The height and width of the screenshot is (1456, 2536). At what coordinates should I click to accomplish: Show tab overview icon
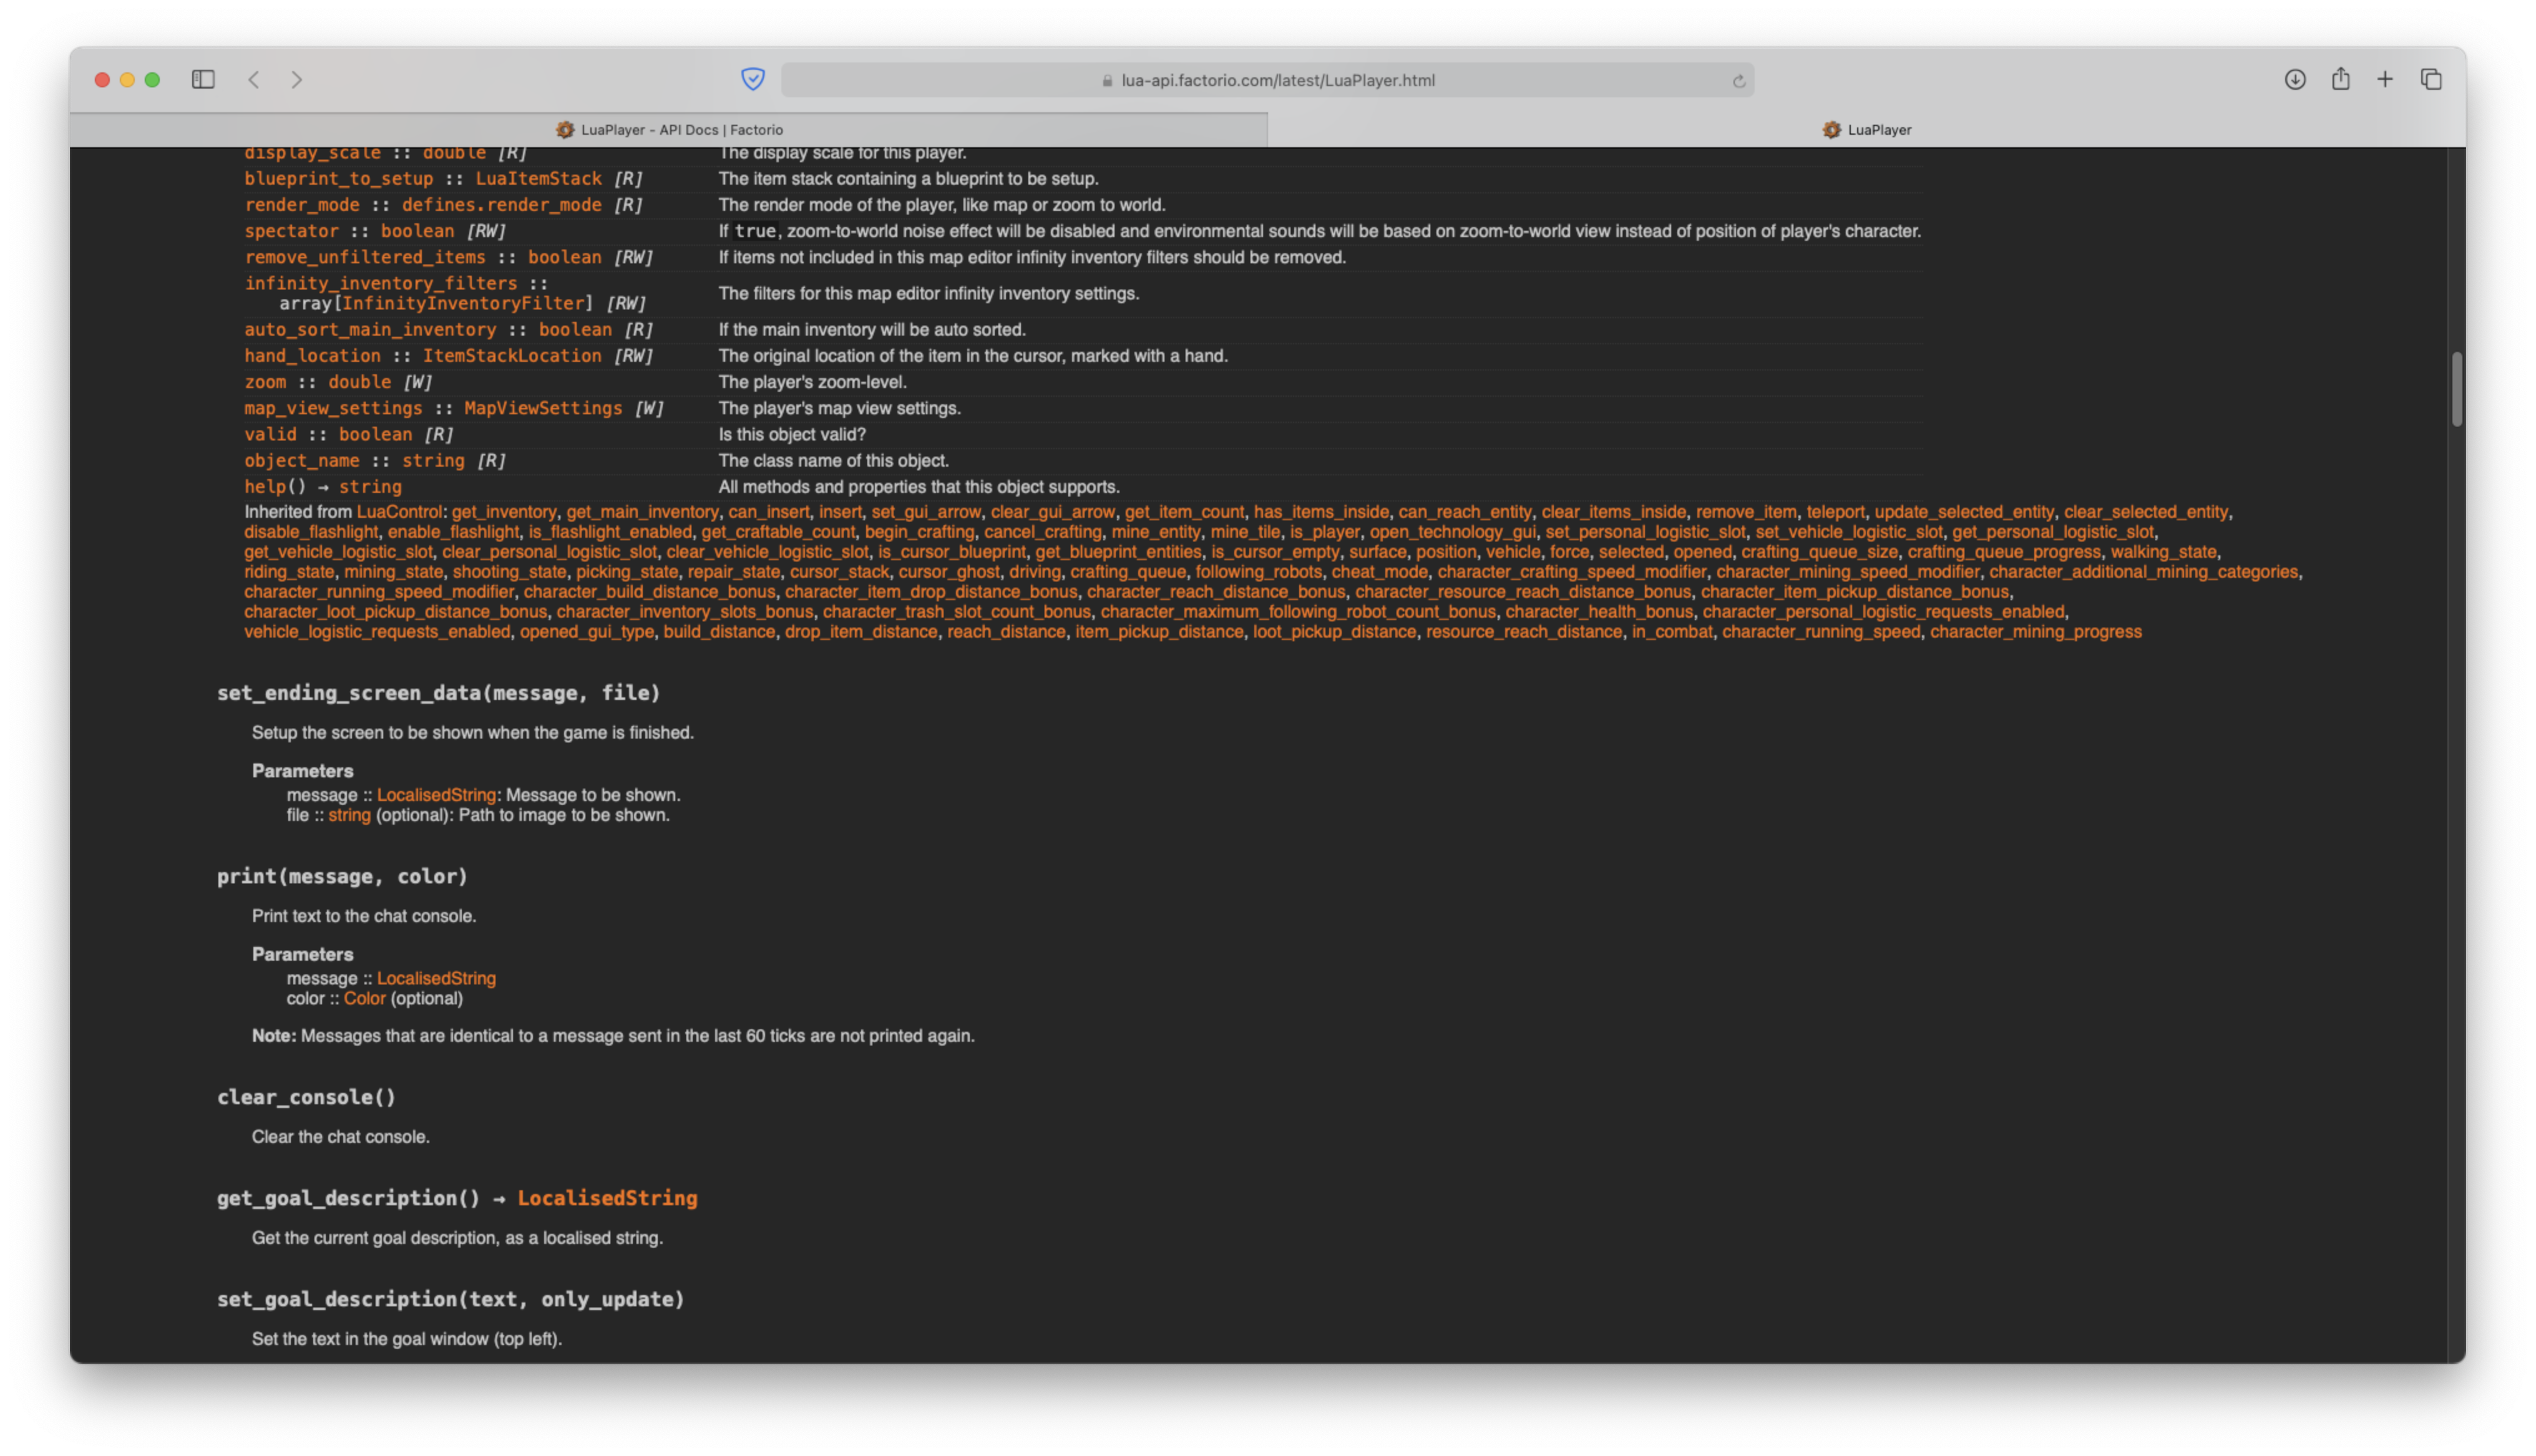pos(2431,79)
